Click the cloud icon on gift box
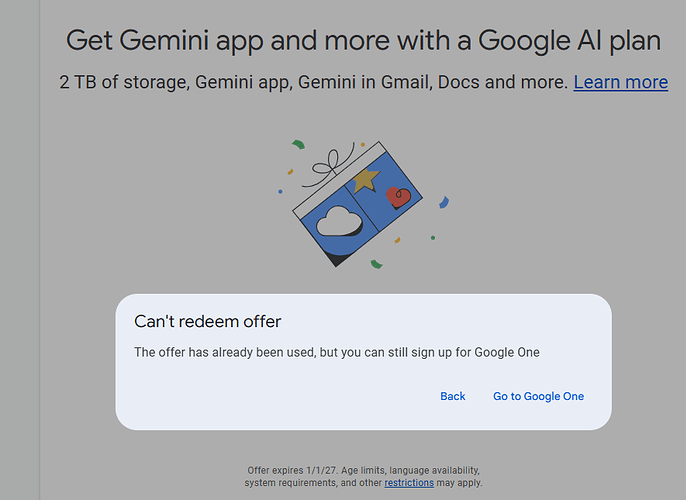The height and width of the screenshot is (500, 686). coord(338,222)
